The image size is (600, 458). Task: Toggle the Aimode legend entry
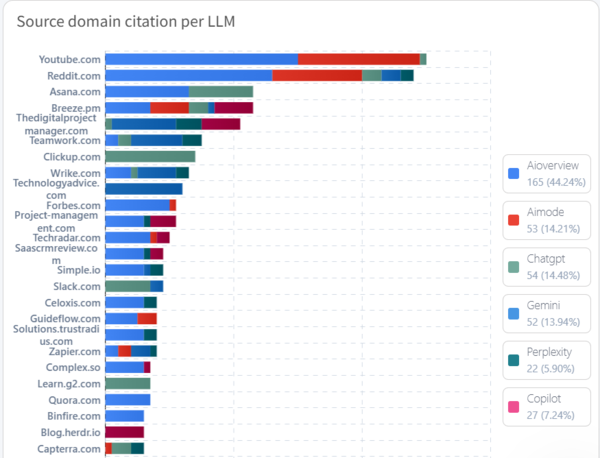click(x=546, y=220)
